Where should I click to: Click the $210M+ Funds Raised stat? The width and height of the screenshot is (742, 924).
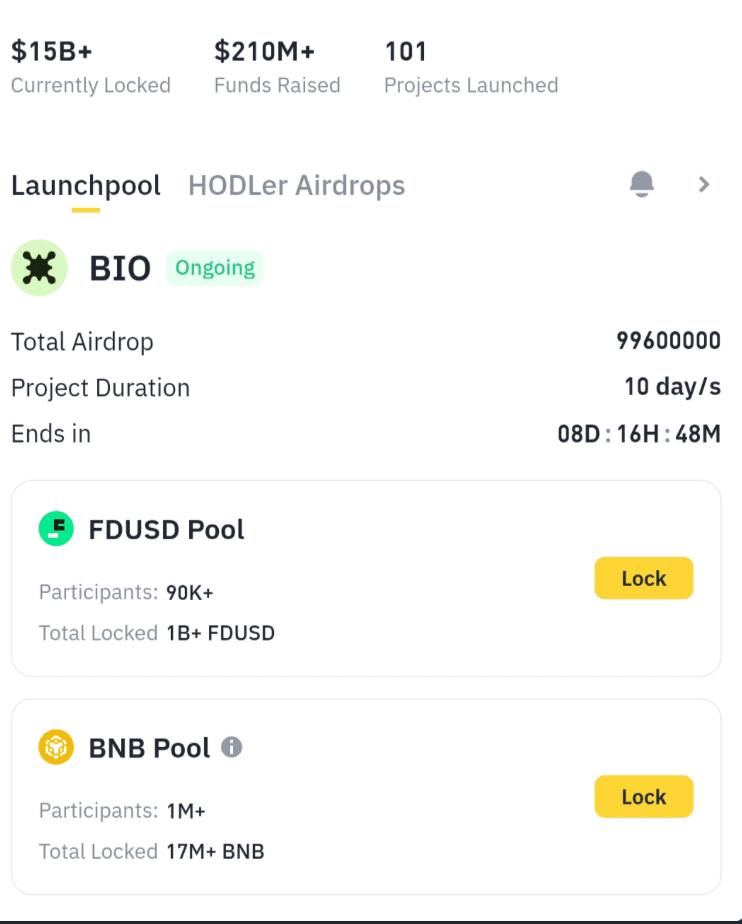pyautogui.click(x=277, y=67)
